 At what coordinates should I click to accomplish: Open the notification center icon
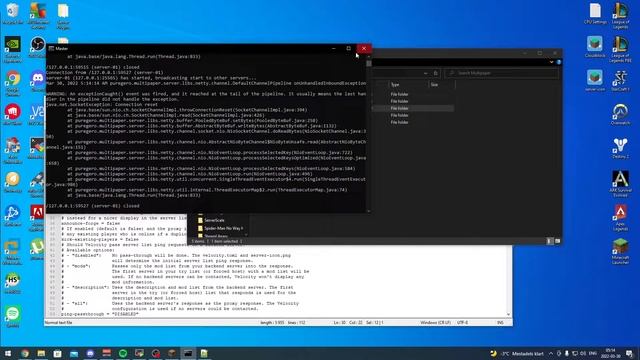point(630,353)
